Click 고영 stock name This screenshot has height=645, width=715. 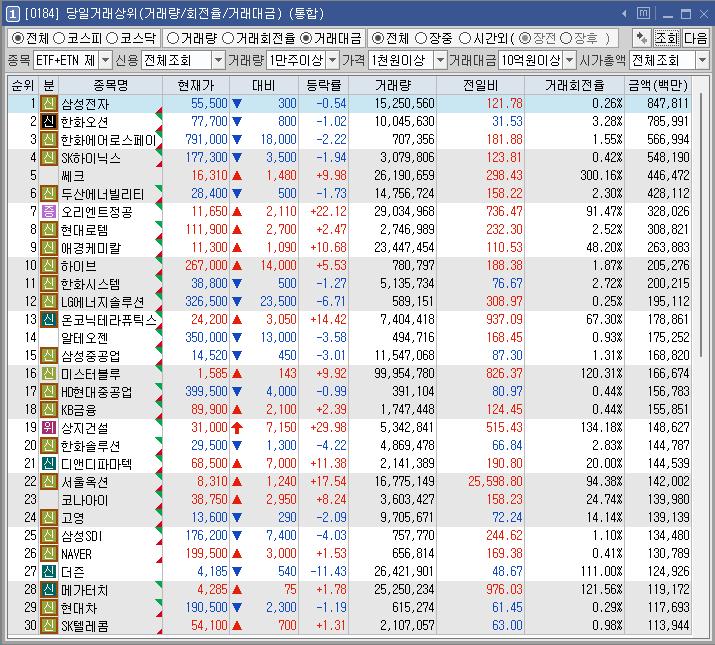click(x=73, y=518)
